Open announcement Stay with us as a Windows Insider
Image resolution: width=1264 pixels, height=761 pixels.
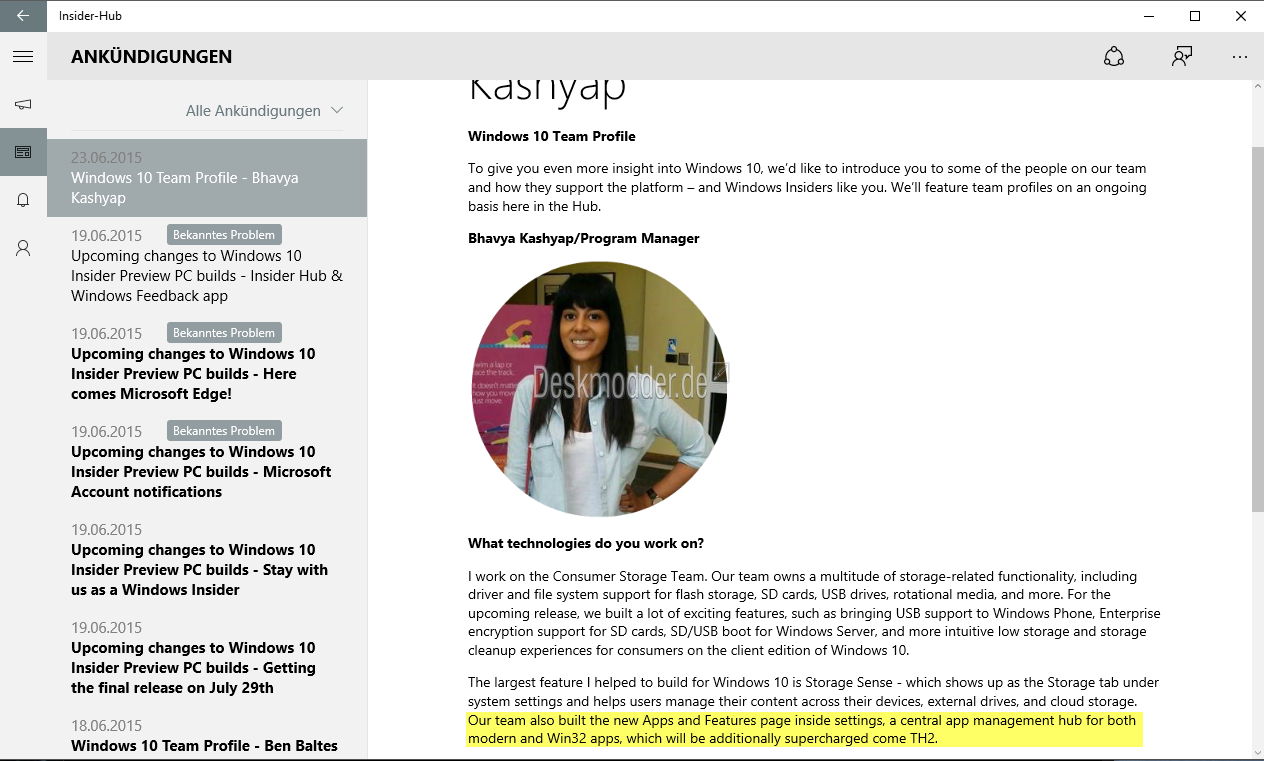coord(207,560)
